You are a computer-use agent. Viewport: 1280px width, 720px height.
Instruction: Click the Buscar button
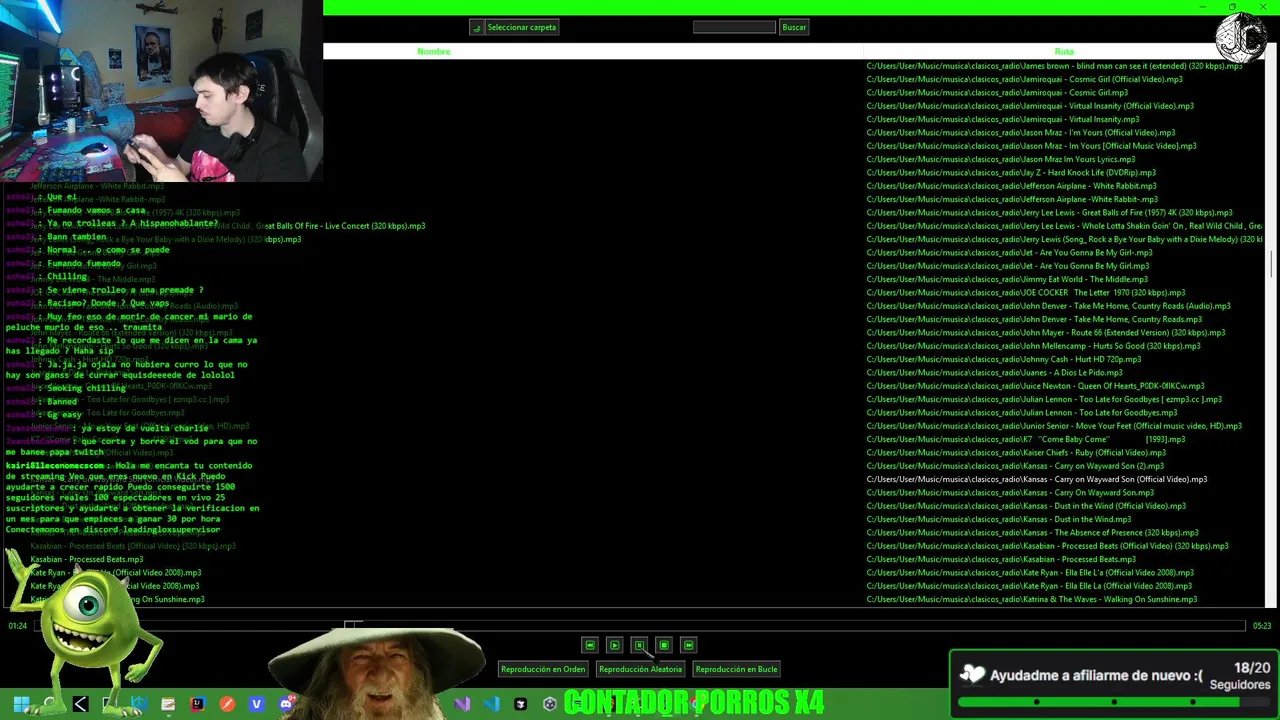[x=794, y=27]
